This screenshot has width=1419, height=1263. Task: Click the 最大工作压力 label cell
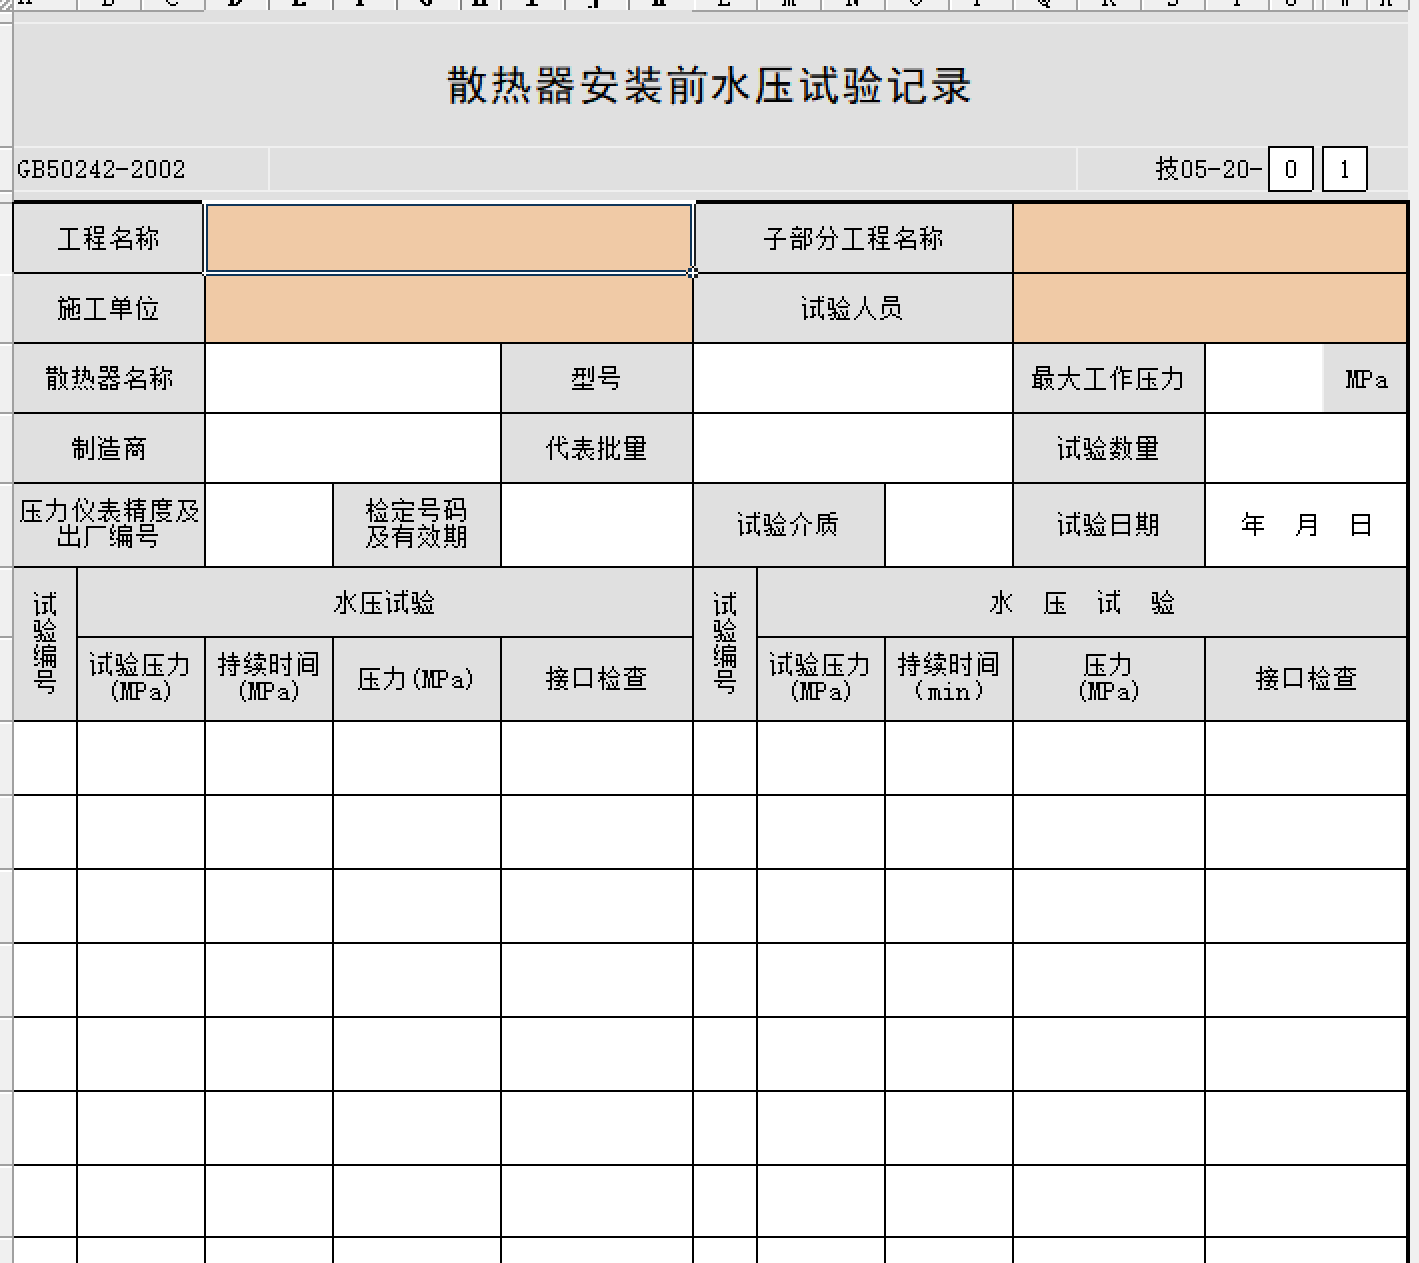click(x=1108, y=378)
